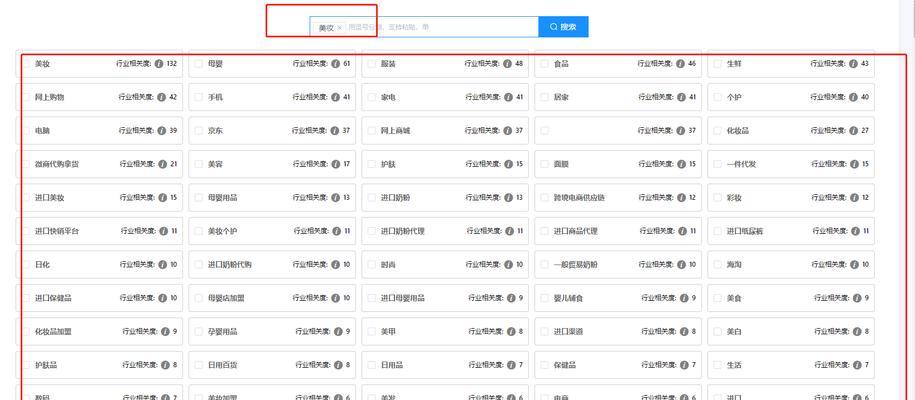The height and width of the screenshot is (400, 915).
Task: Click the info icon in the 京东 card
Action: pos(335,131)
